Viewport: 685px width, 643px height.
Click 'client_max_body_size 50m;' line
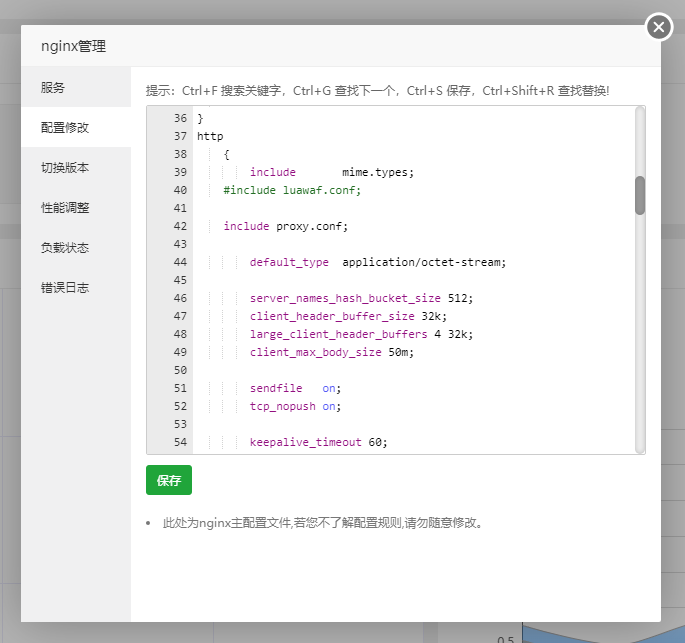[x=332, y=352]
